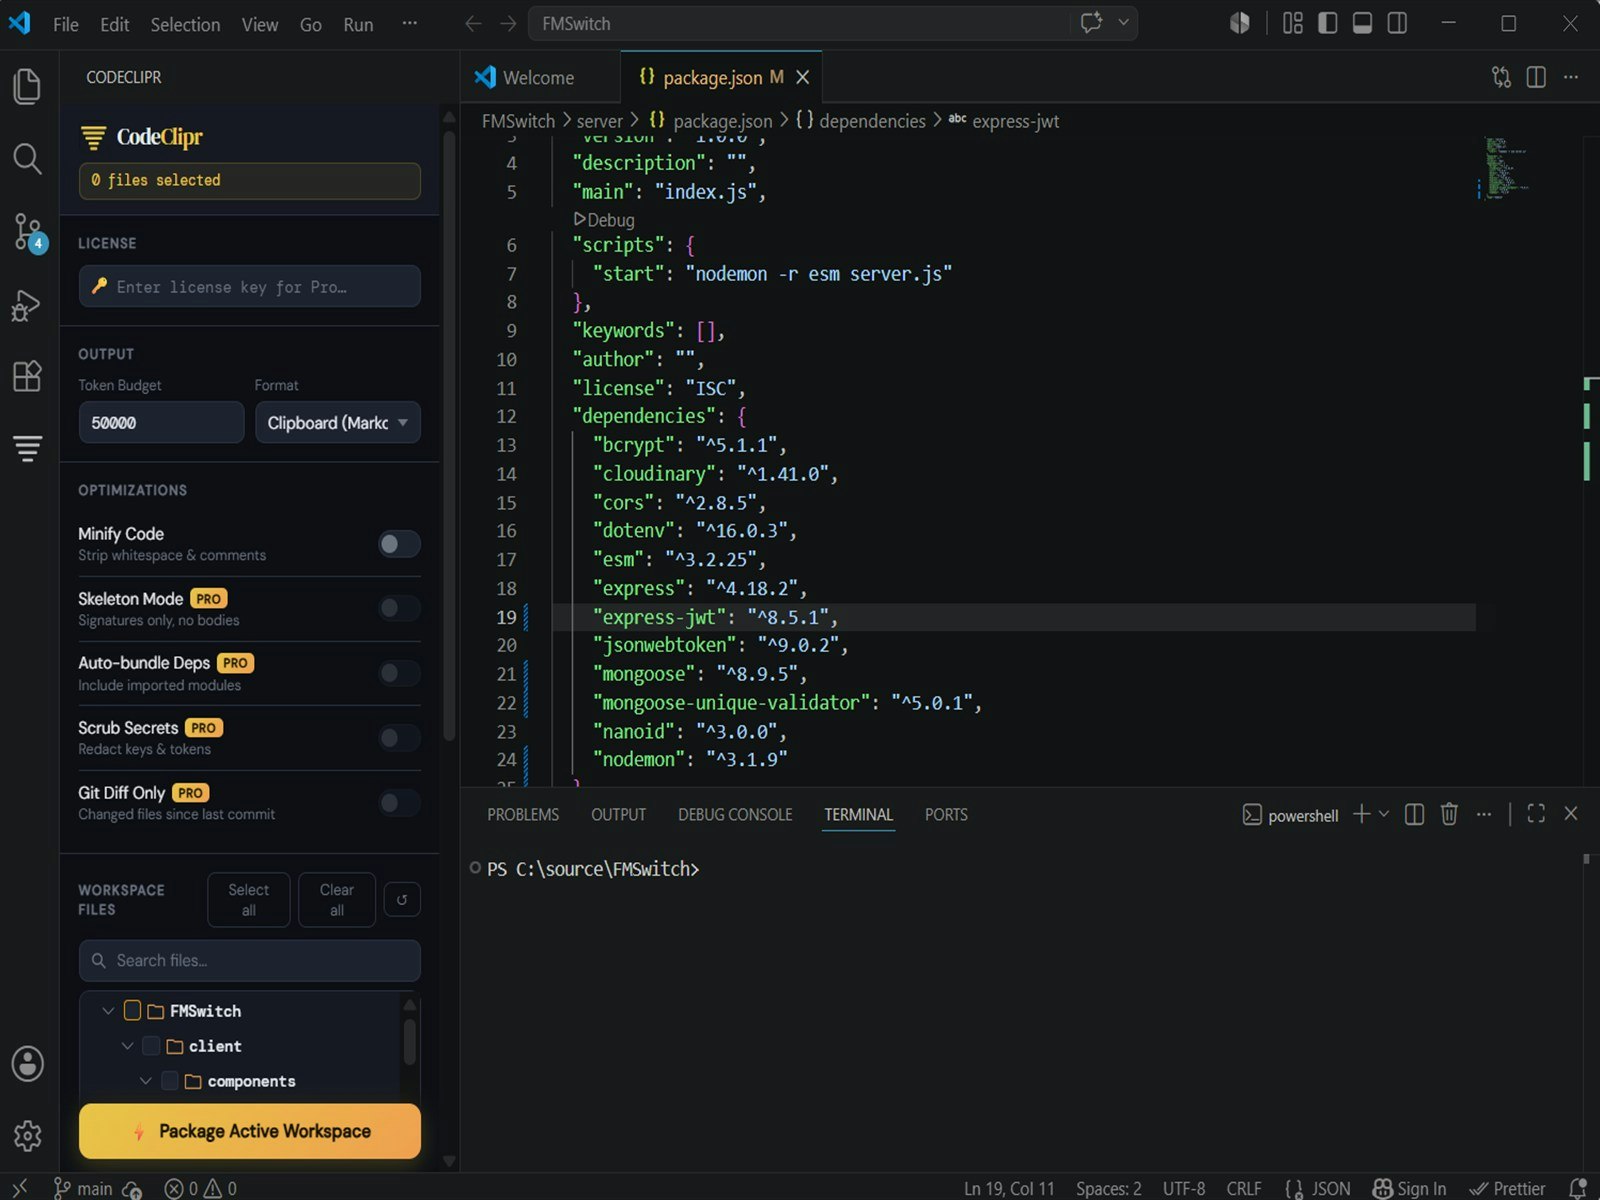Toggle the Git Diff Only switch

pos(399,803)
